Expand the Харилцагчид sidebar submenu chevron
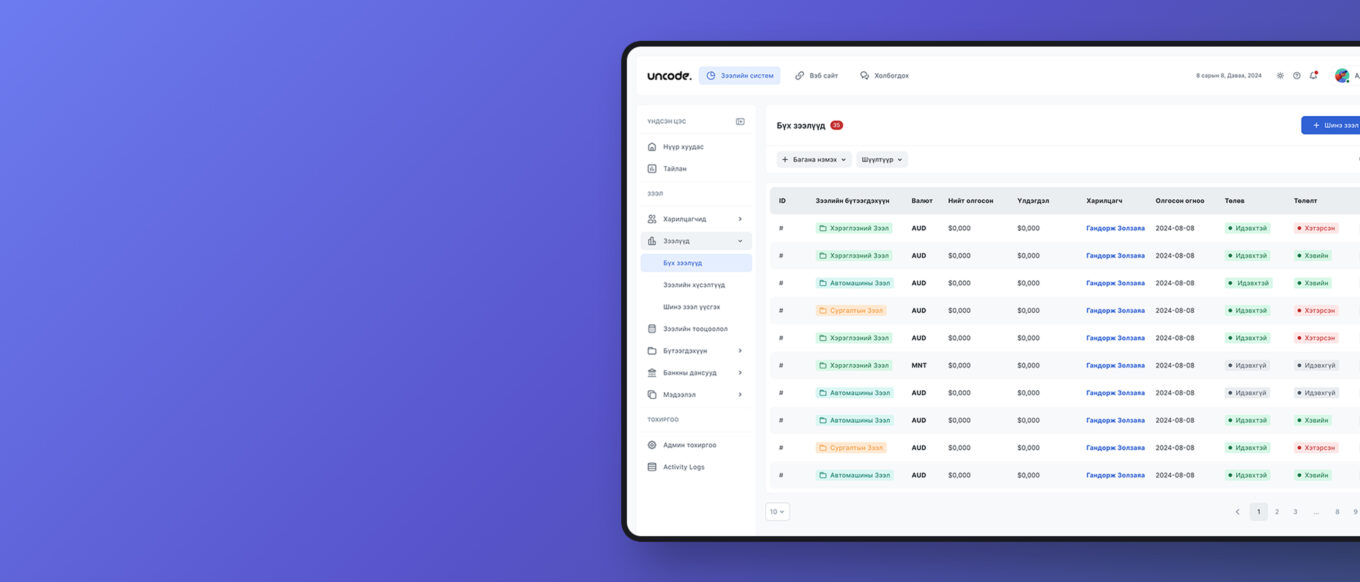This screenshot has height=582, width=1360. pyautogui.click(x=740, y=219)
